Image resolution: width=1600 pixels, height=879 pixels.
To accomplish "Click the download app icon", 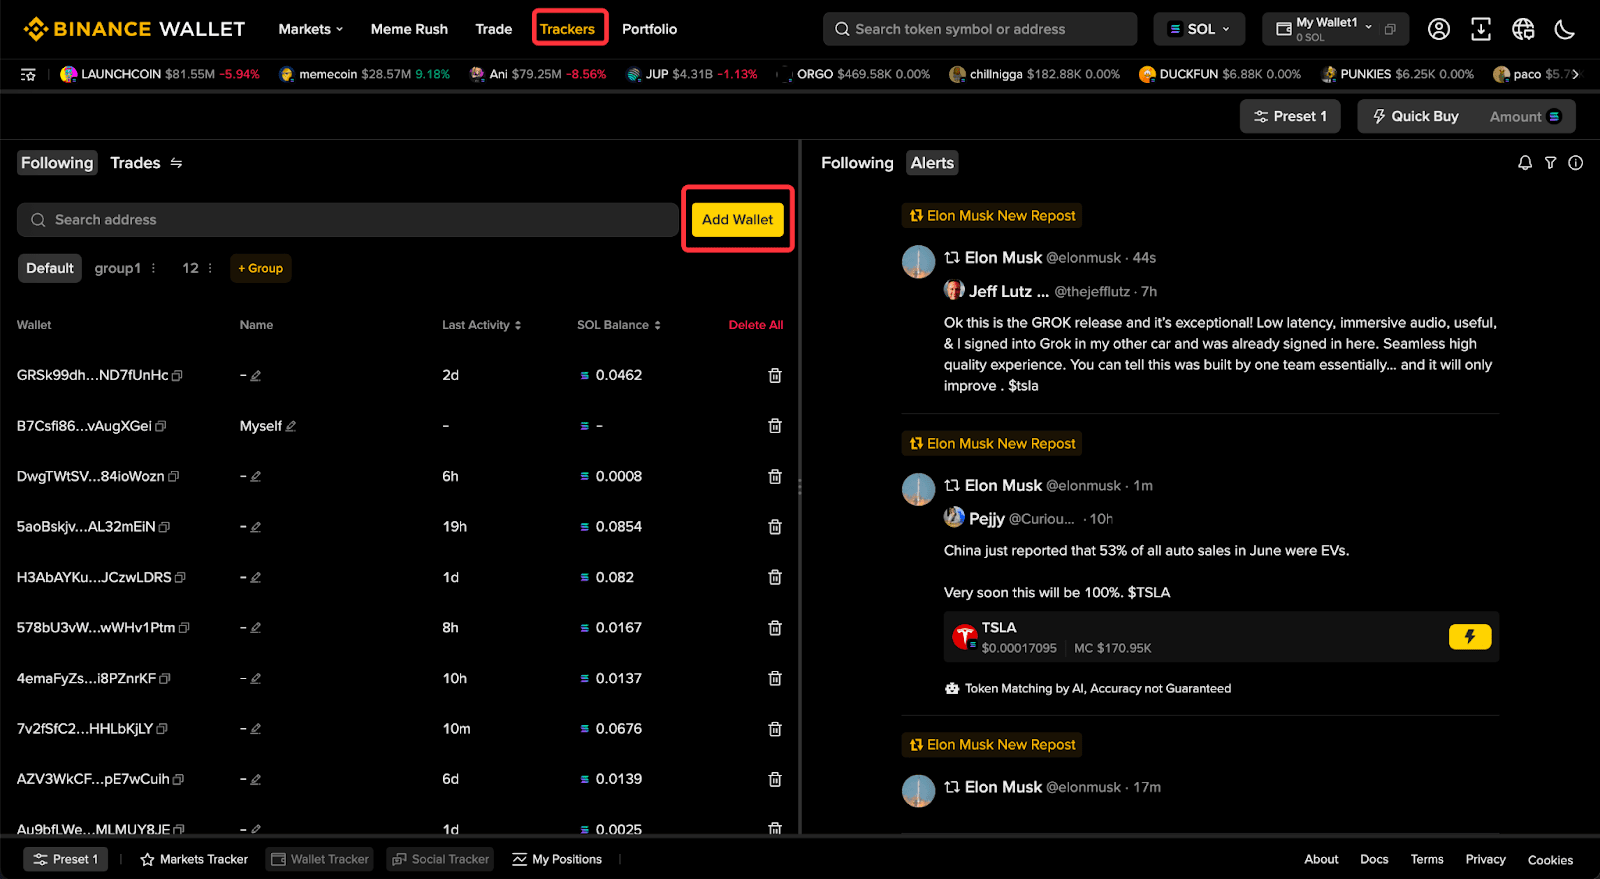I will point(1481,29).
